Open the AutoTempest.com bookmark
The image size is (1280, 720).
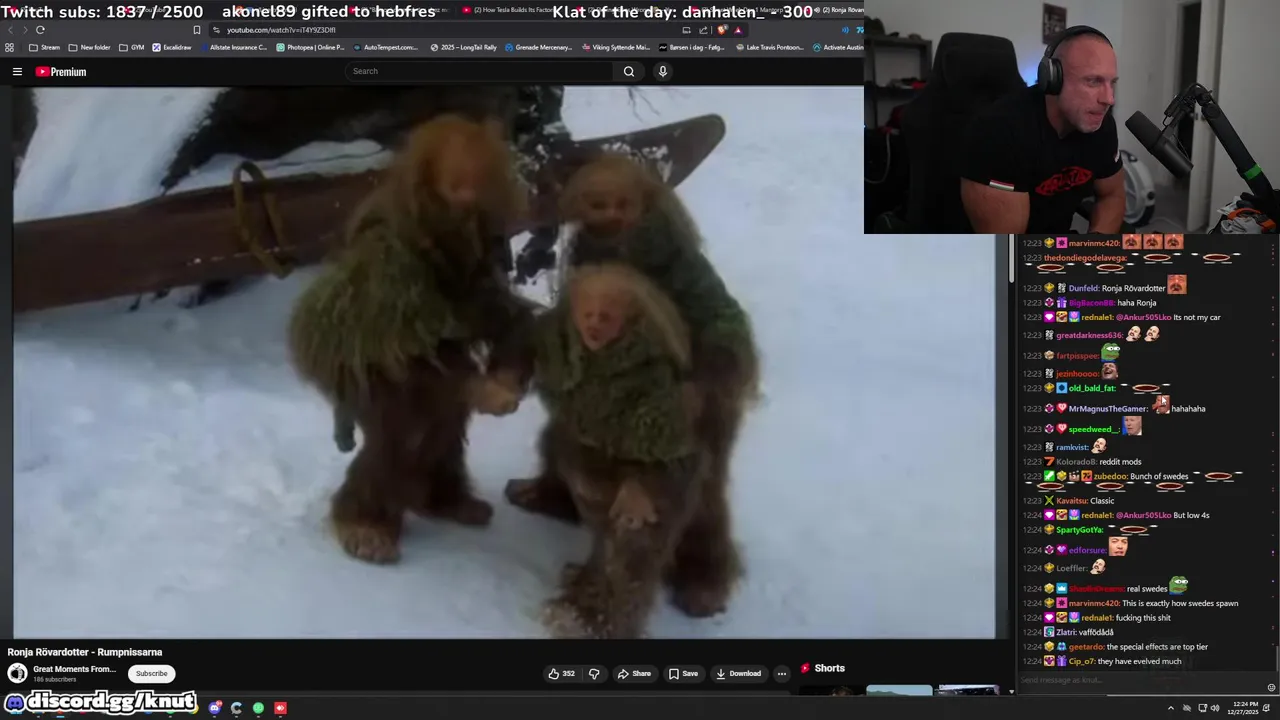tap(385, 47)
